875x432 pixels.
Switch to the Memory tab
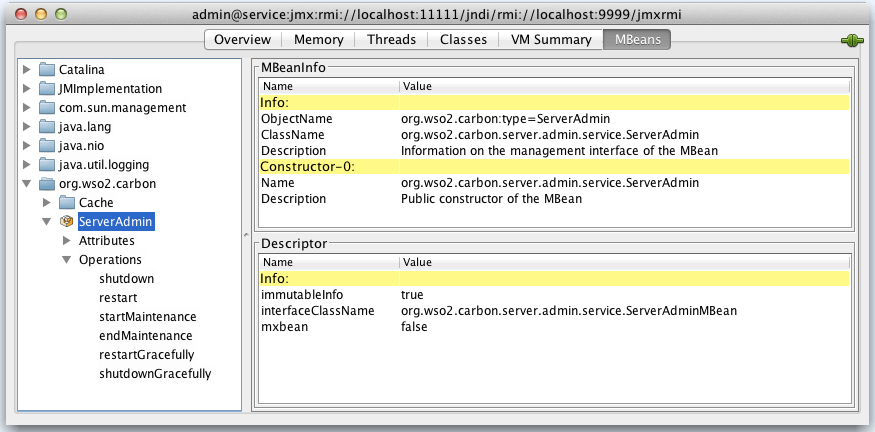[318, 40]
